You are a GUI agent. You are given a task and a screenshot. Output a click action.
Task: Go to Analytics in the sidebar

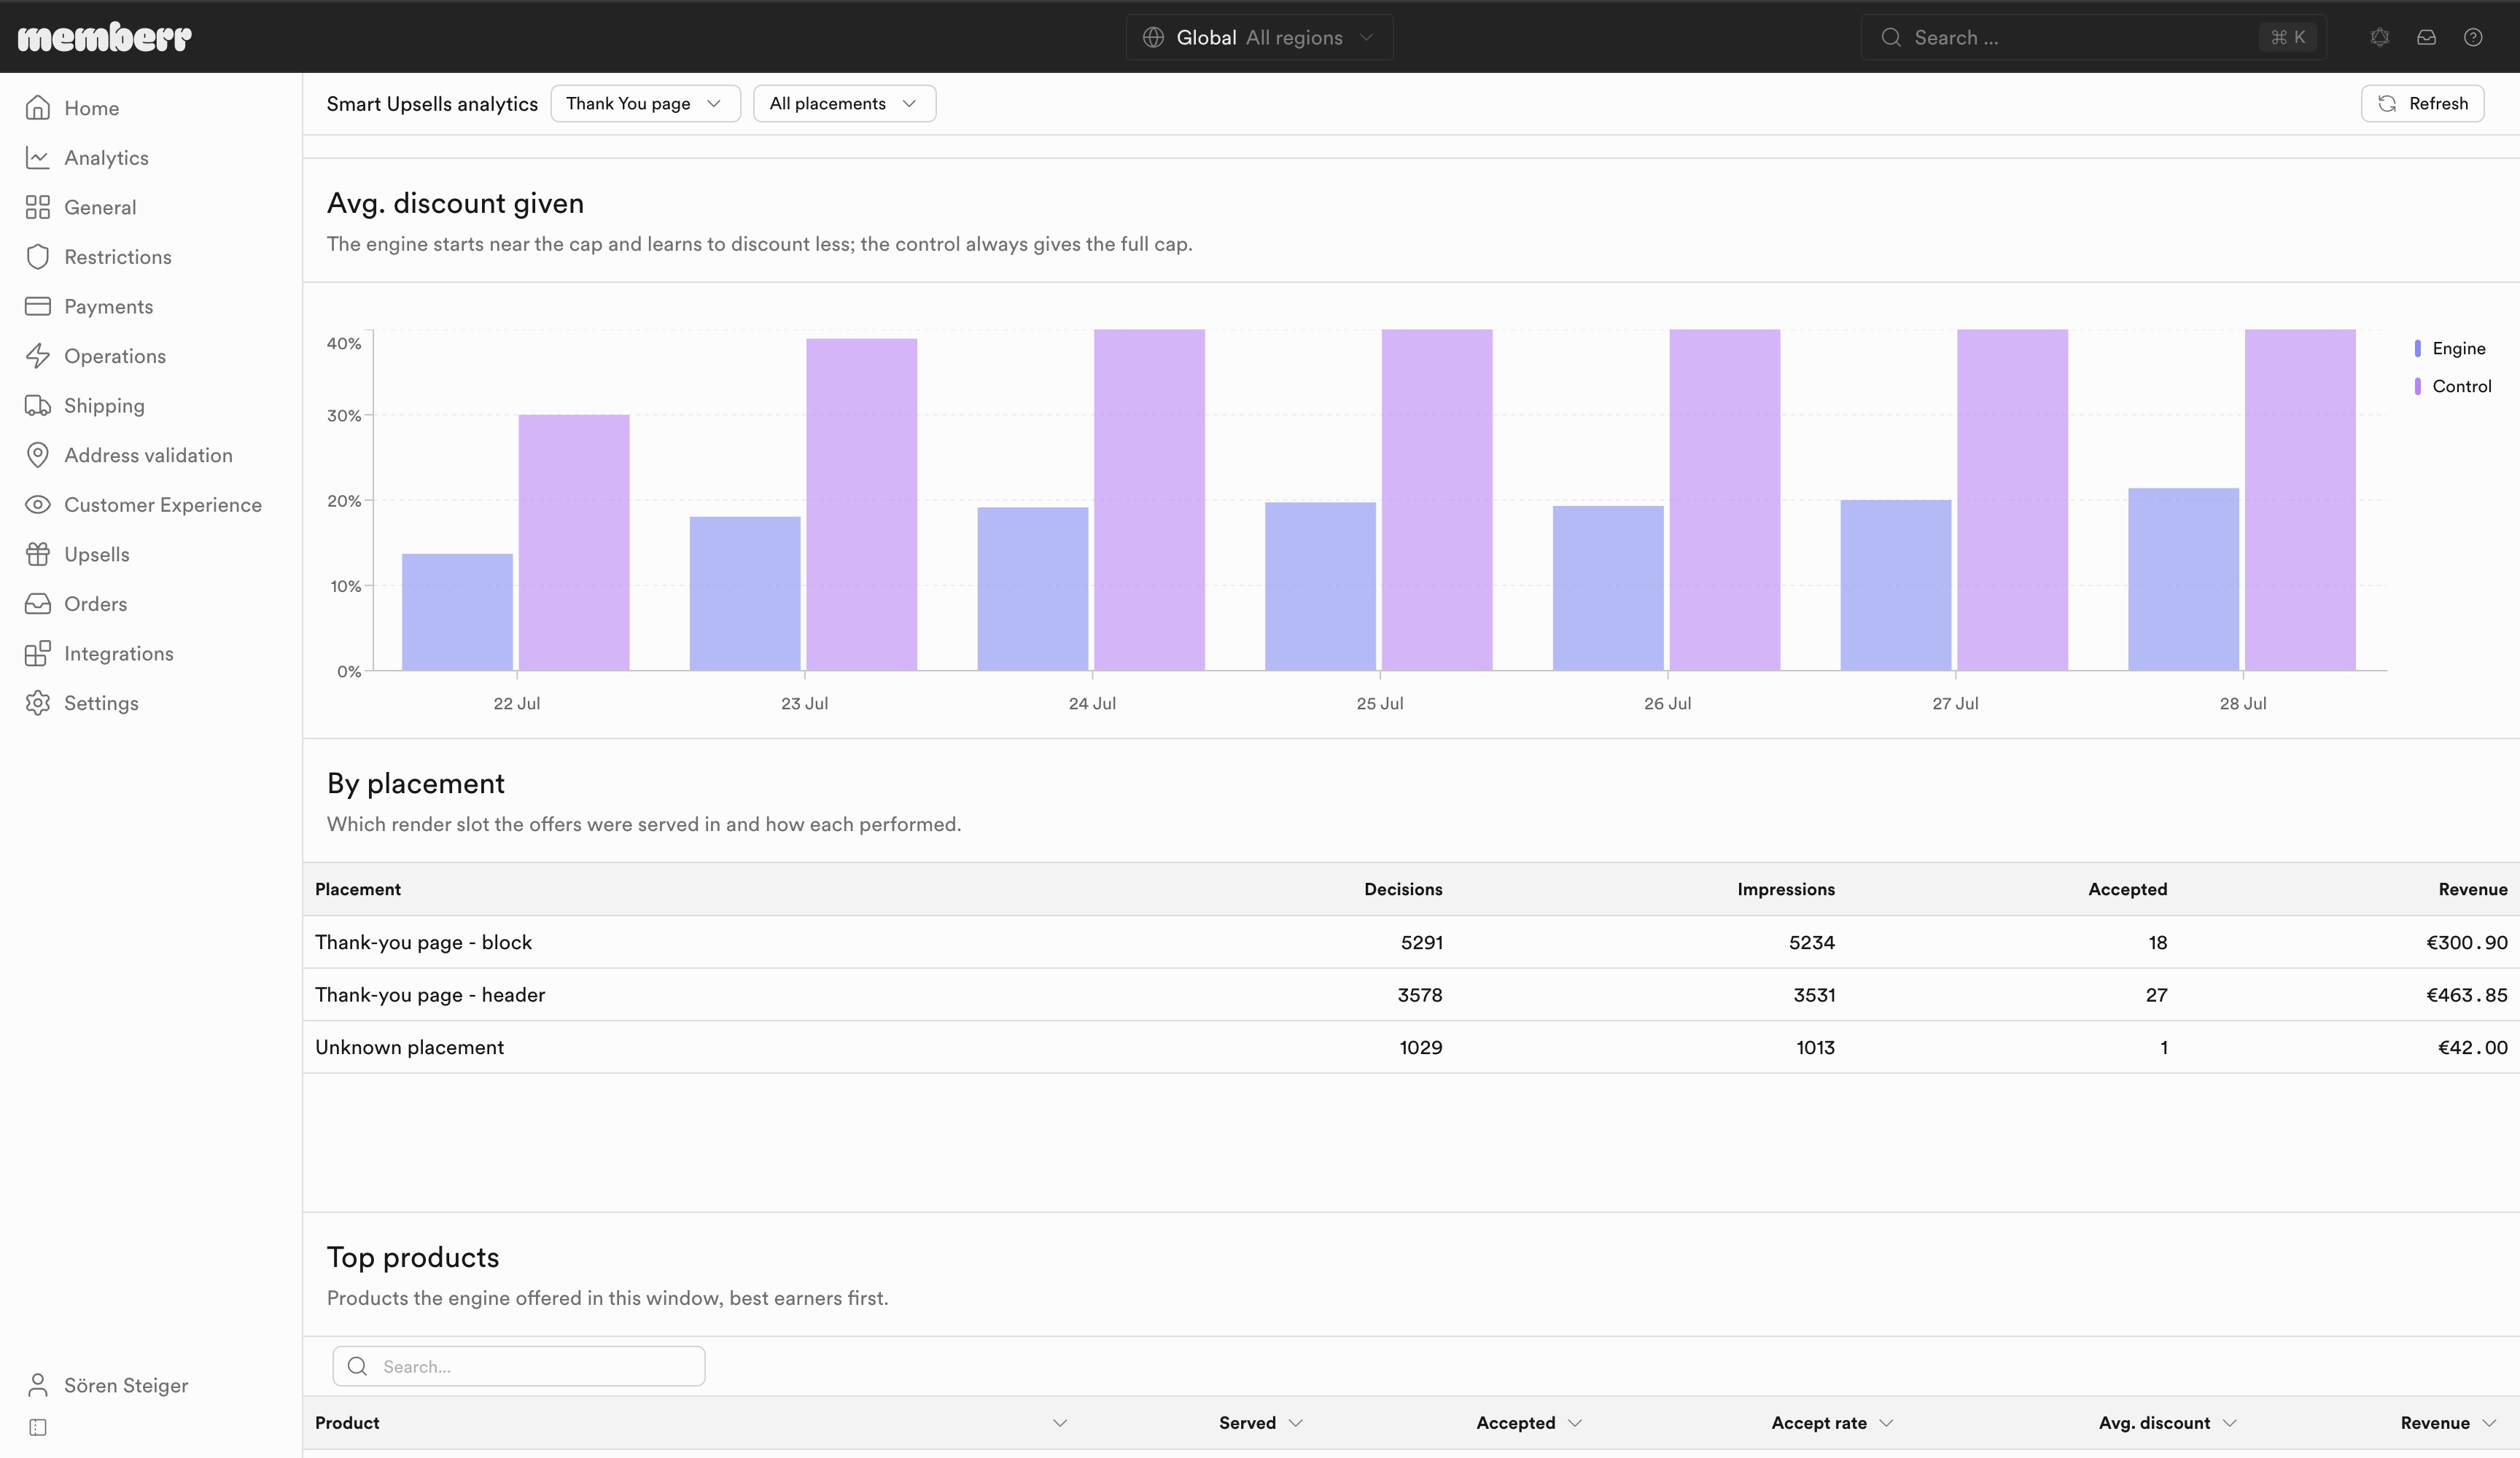(106, 157)
